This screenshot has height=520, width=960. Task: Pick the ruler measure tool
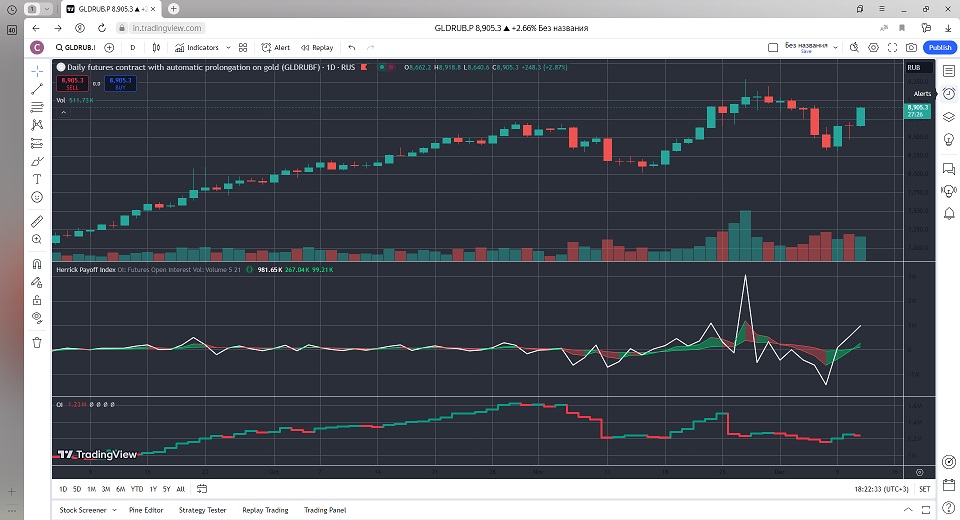[x=37, y=221]
